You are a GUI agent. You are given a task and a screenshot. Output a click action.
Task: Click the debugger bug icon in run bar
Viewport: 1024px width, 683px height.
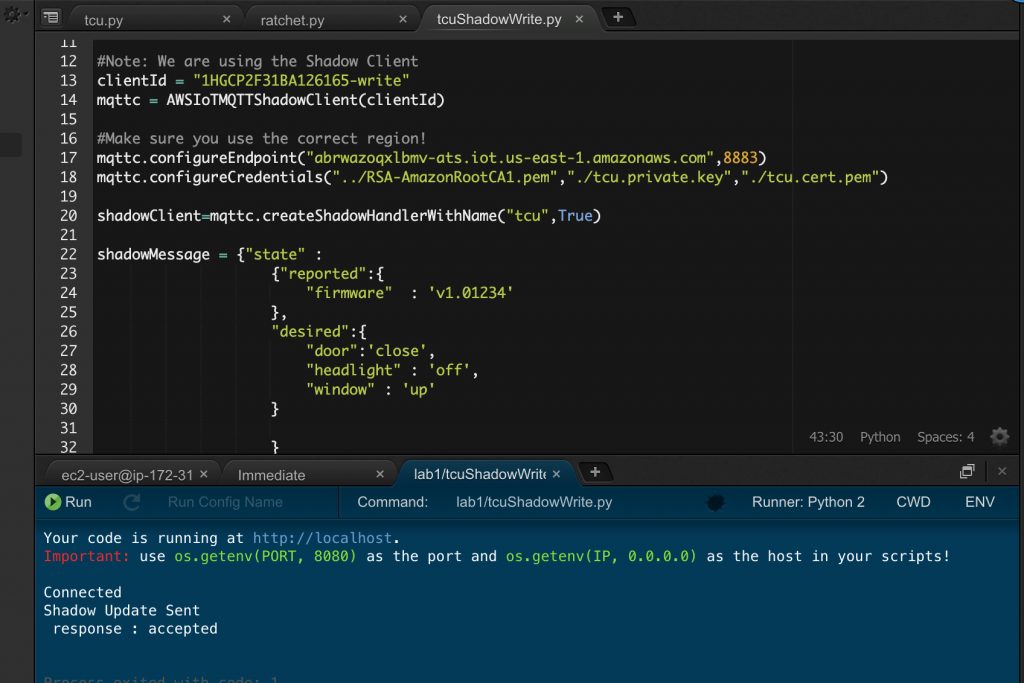pos(714,502)
